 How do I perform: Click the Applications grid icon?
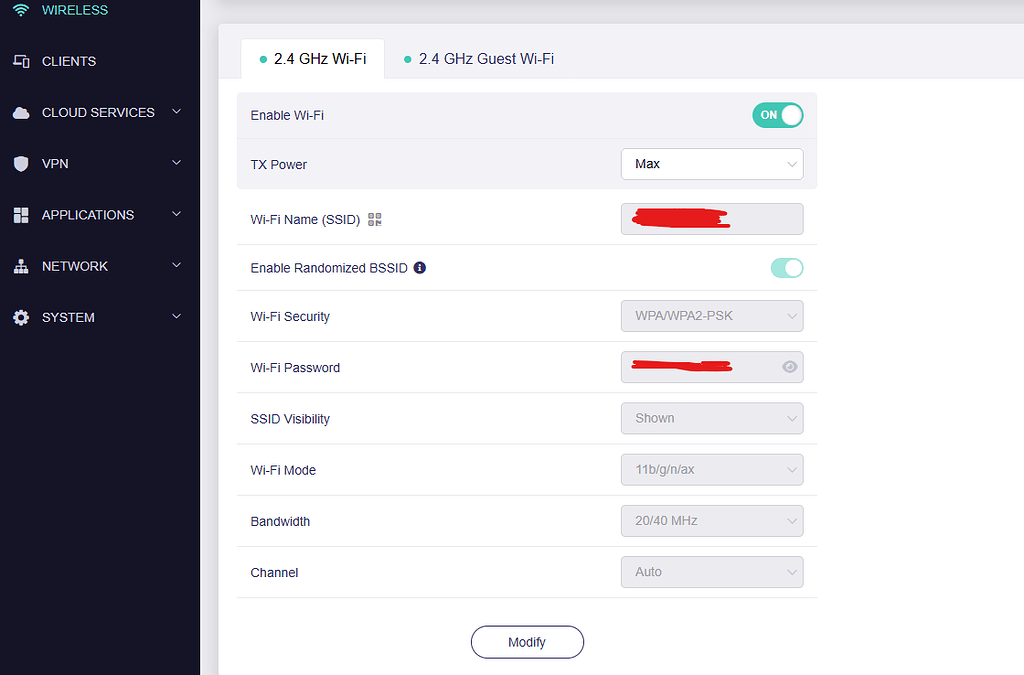click(x=21, y=214)
